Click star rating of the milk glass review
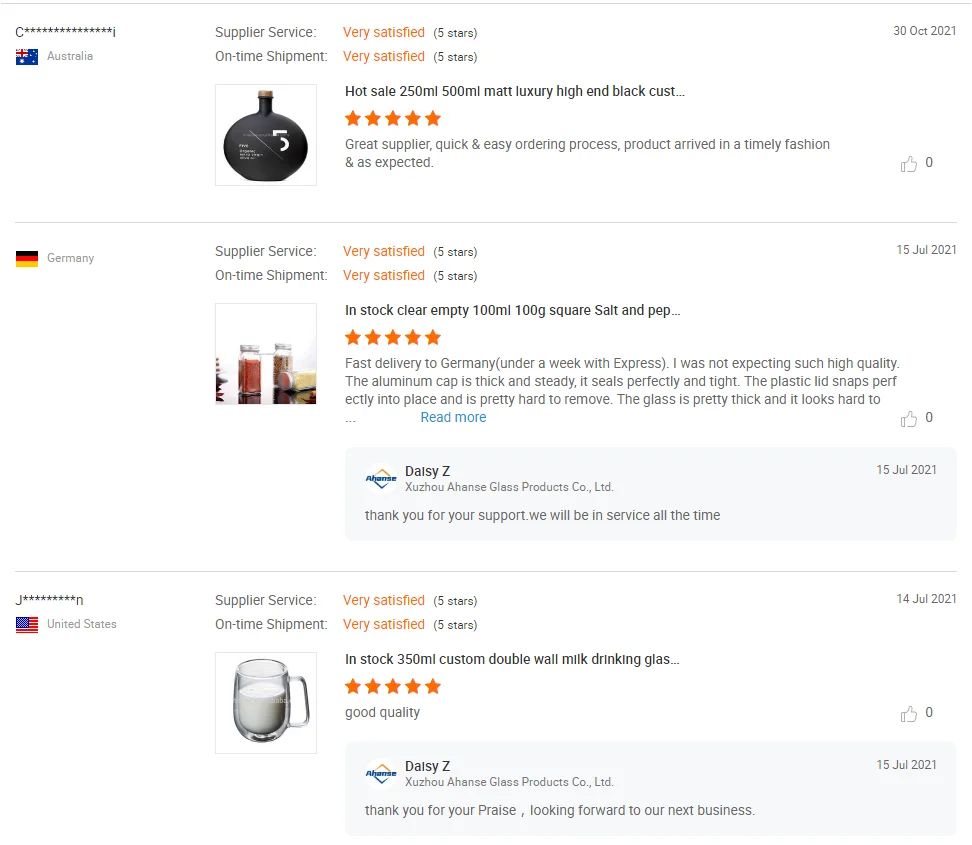The height and width of the screenshot is (845, 972). click(393, 687)
